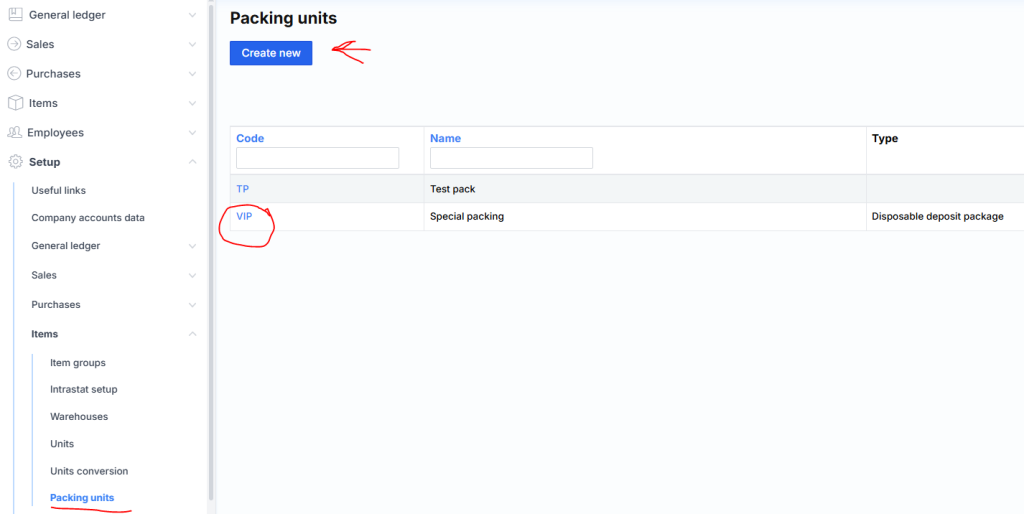Click the Purchases arrow icon in sidebar
This screenshot has width=1024, height=514.
click(15, 73)
